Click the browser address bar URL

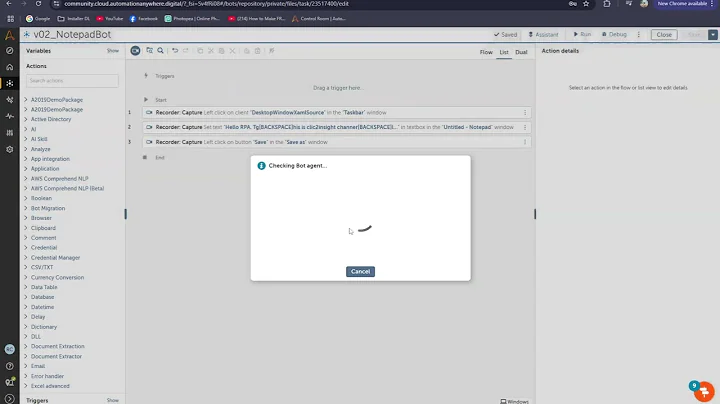(x=207, y=4)
